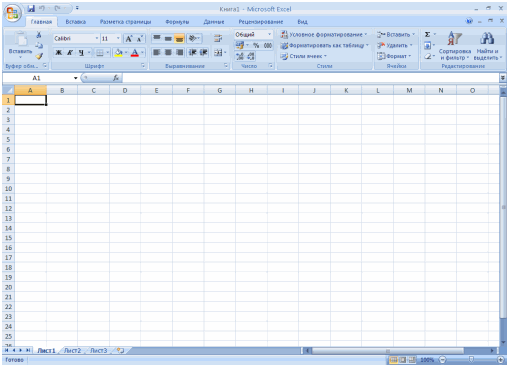This screenshot has width=509, height=367.
Task: Expand the formula bar
Action: click(x=502, y=78)
